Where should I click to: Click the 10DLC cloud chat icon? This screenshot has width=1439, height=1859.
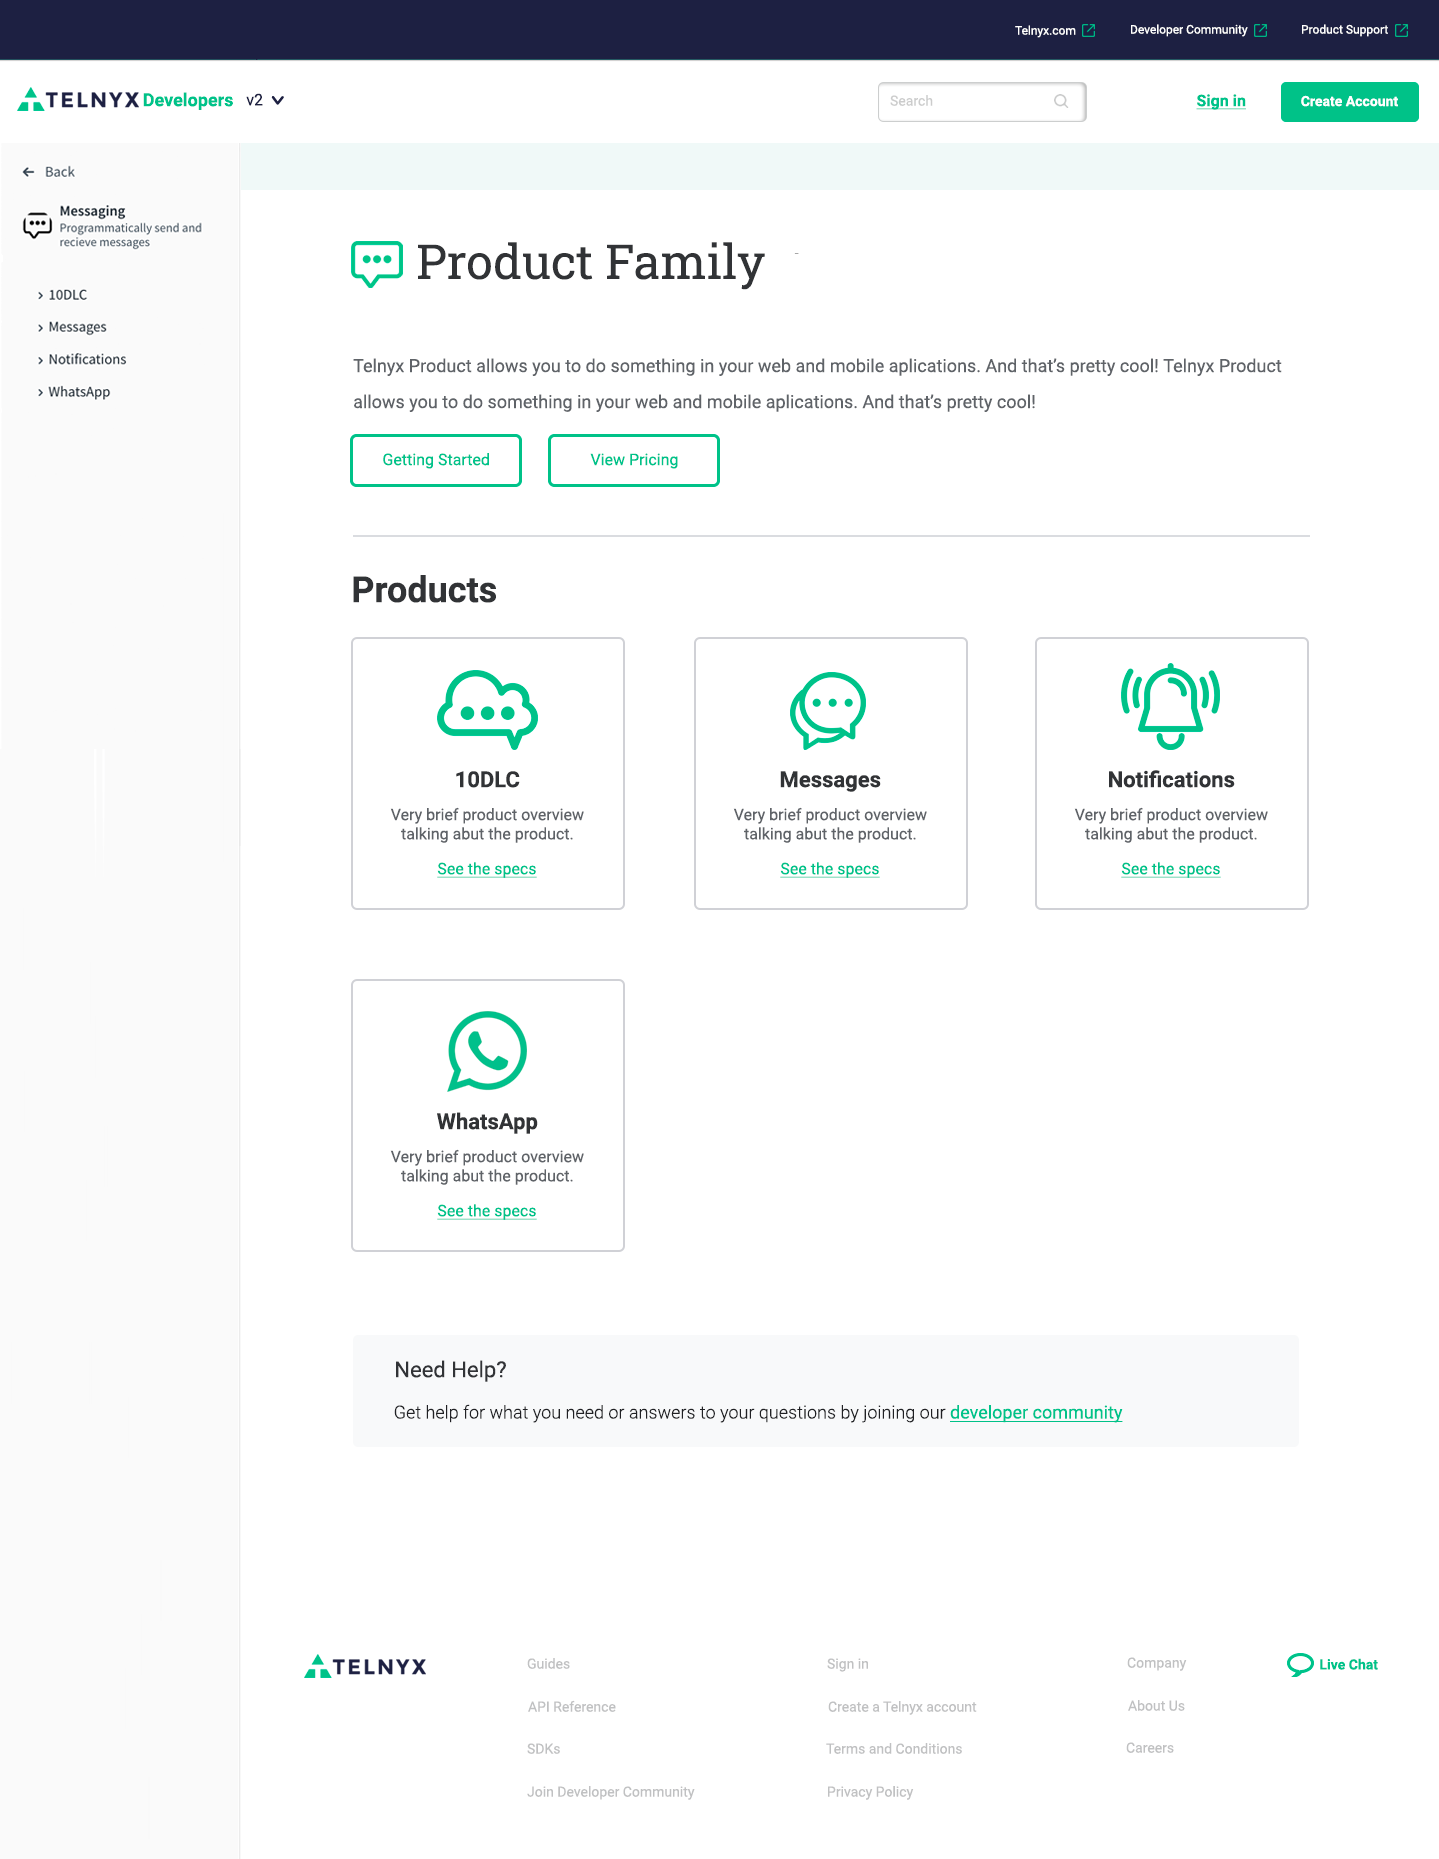(487, 708)
